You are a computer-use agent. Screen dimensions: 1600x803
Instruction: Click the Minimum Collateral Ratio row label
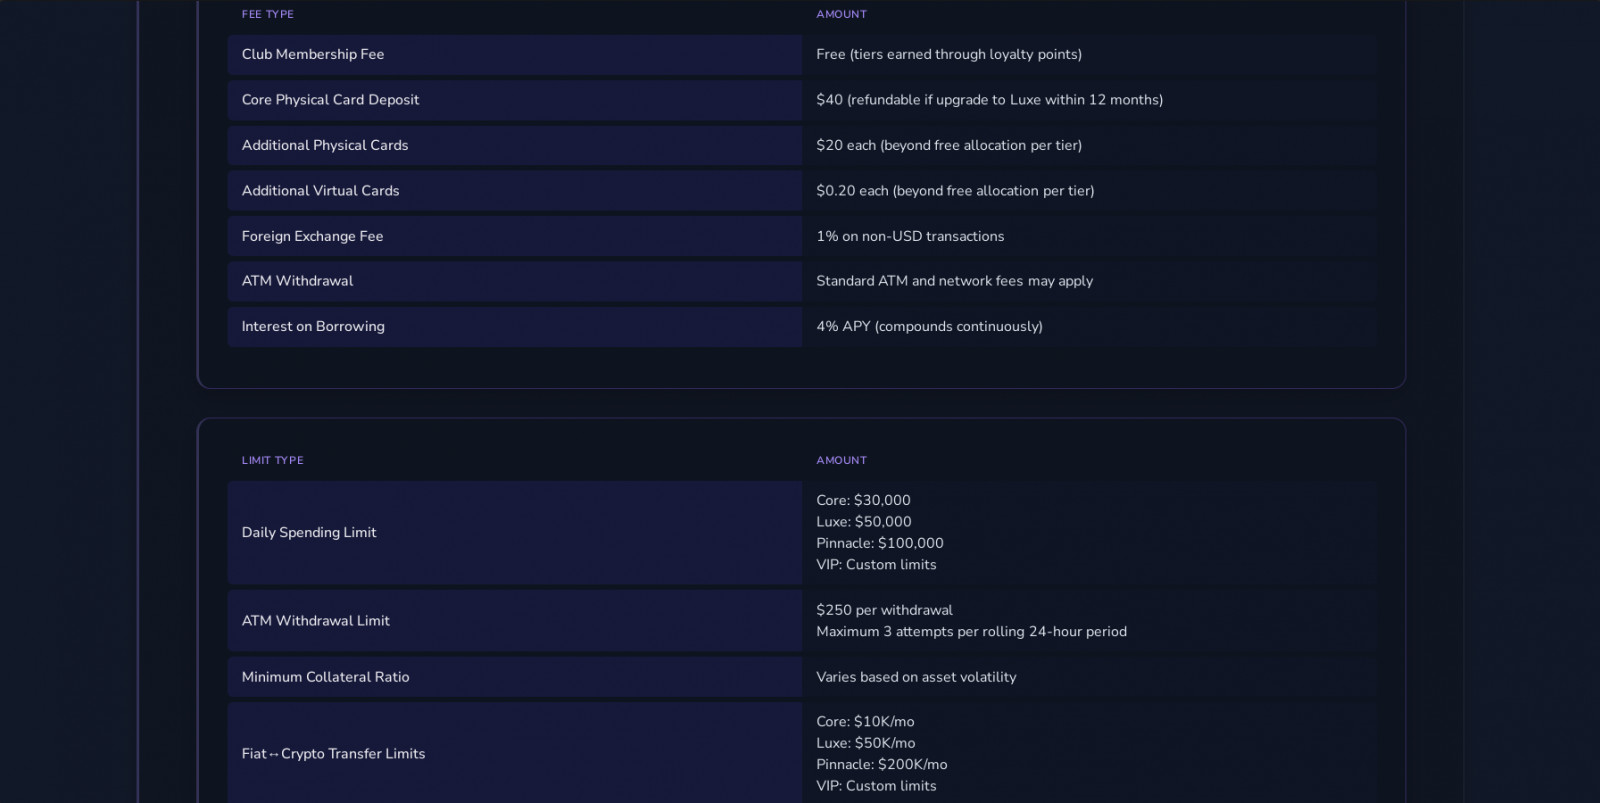(x=325, y=677)
